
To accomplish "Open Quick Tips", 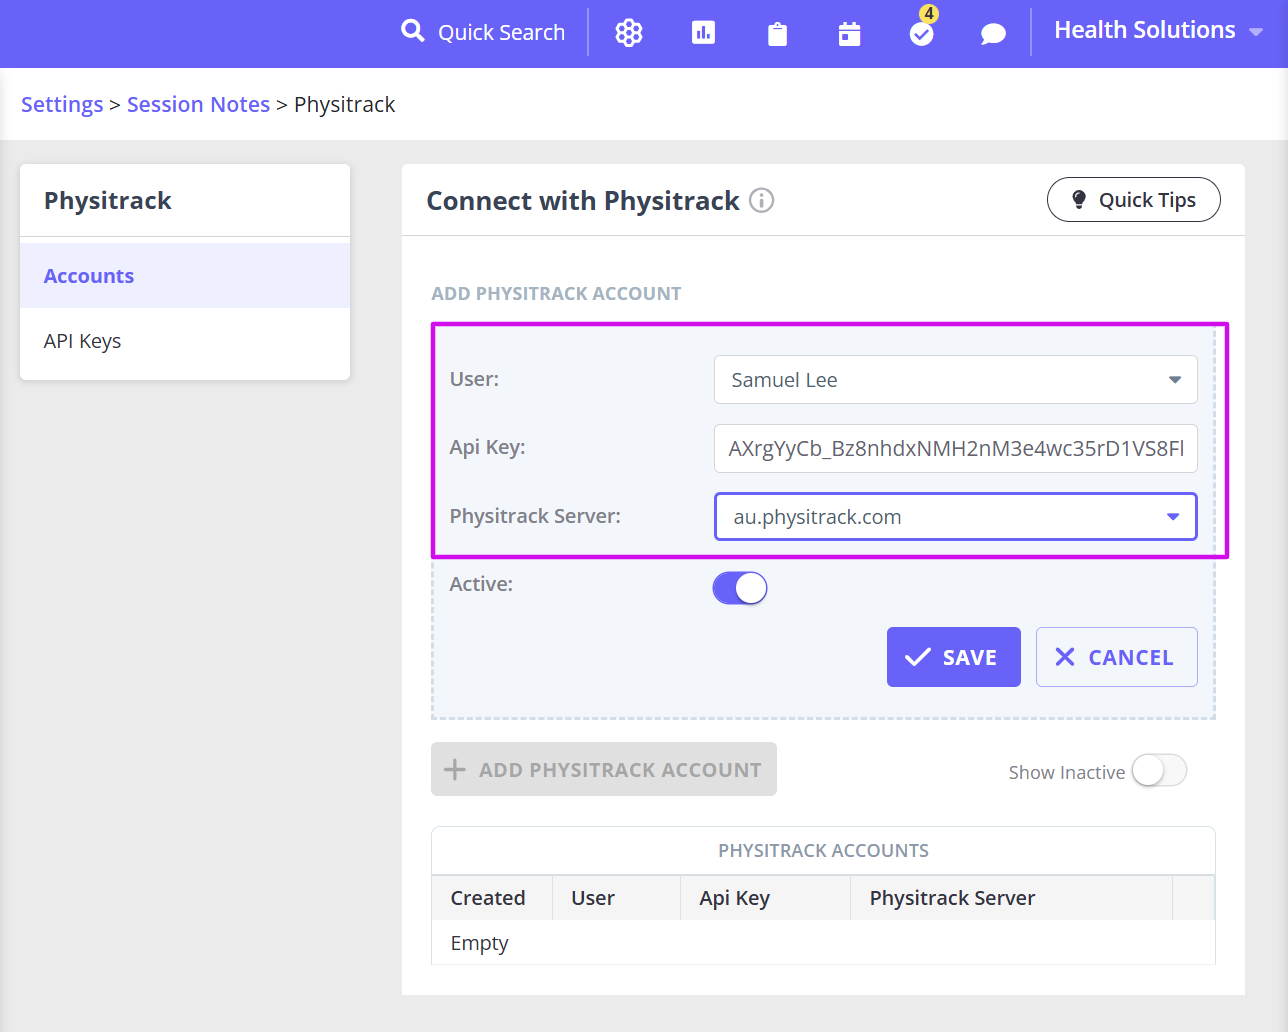I will tap(1134, 200).
